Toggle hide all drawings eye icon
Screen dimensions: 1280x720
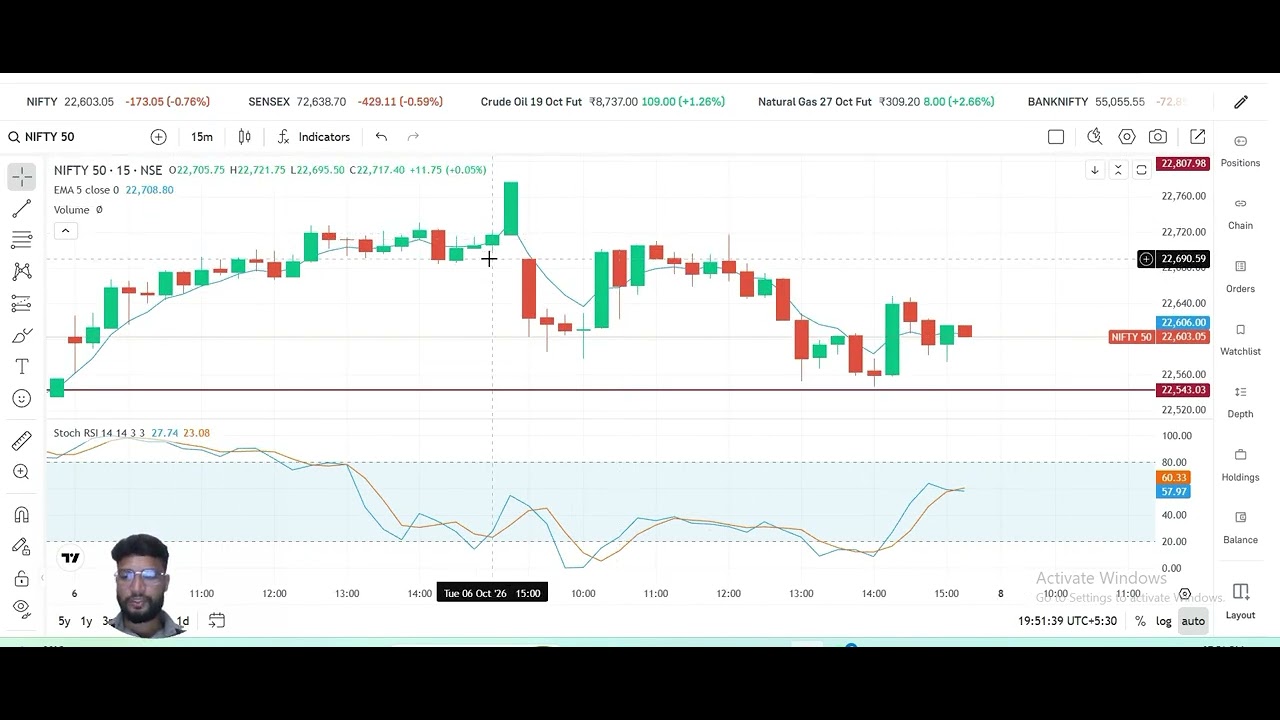tap(22, 608)
